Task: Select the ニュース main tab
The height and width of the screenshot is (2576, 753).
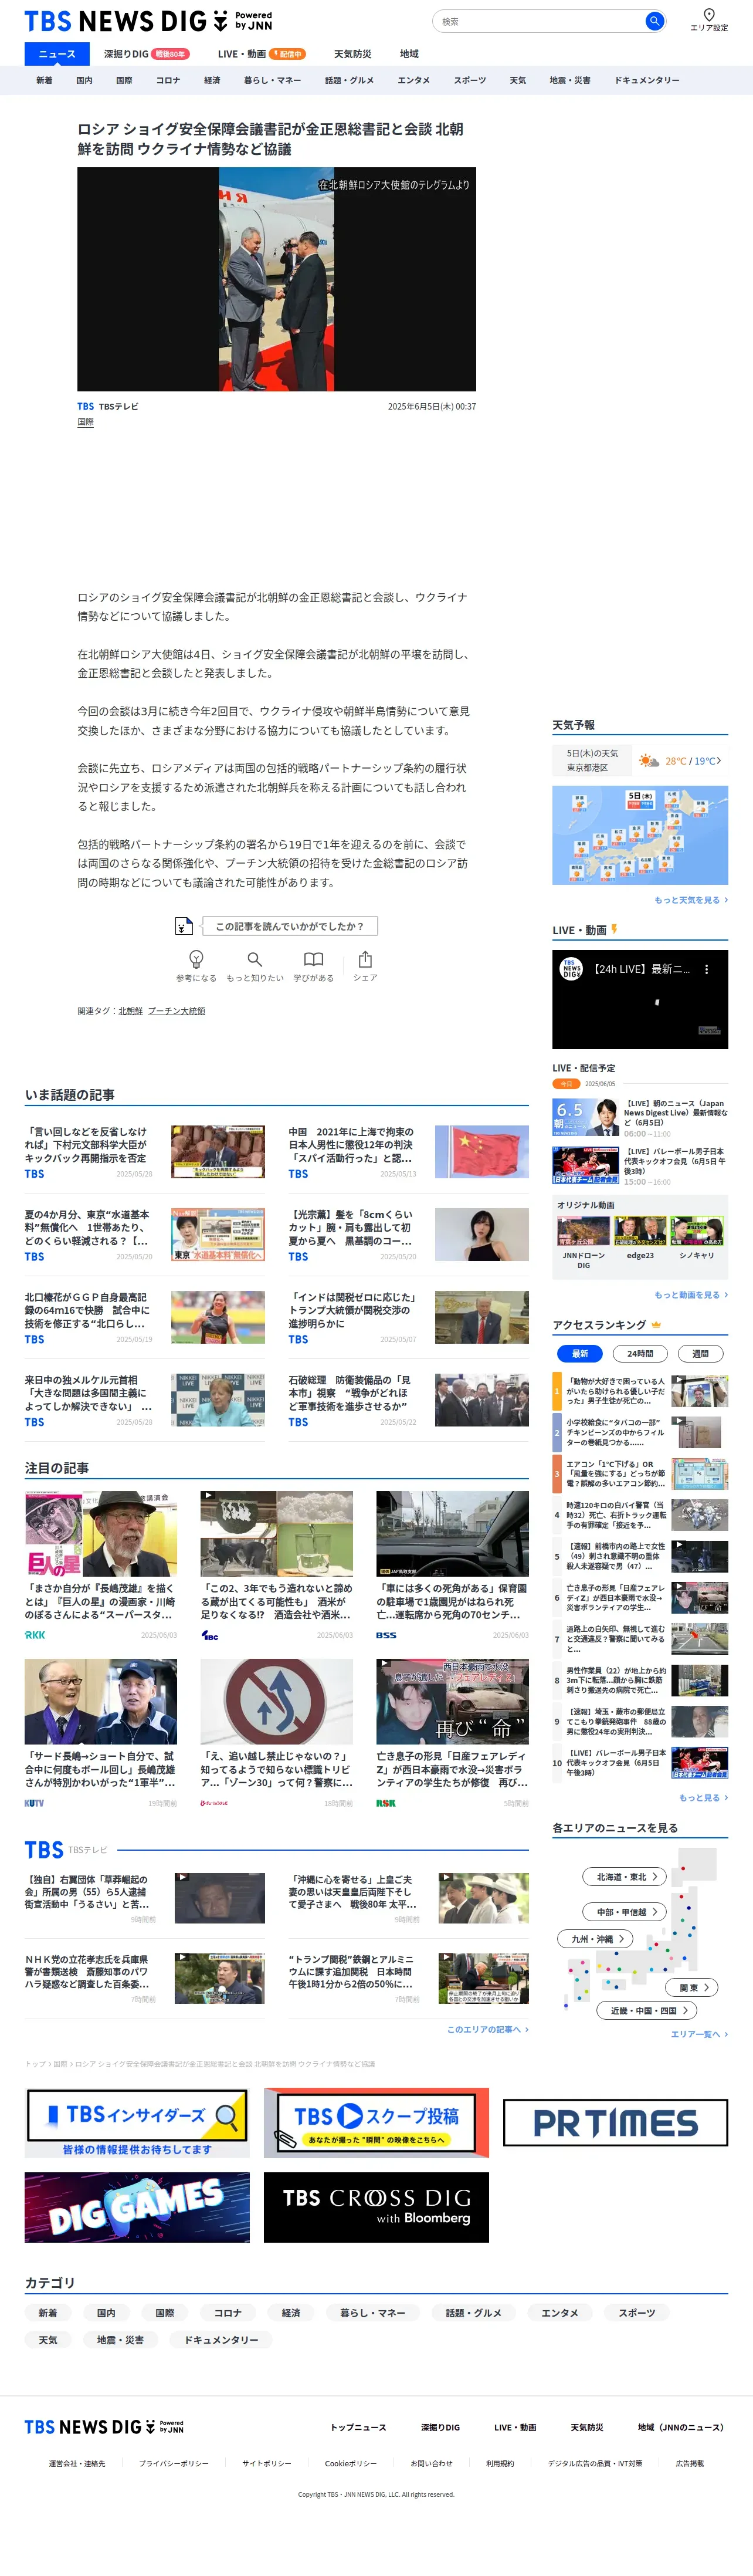Action: [57, 54]
